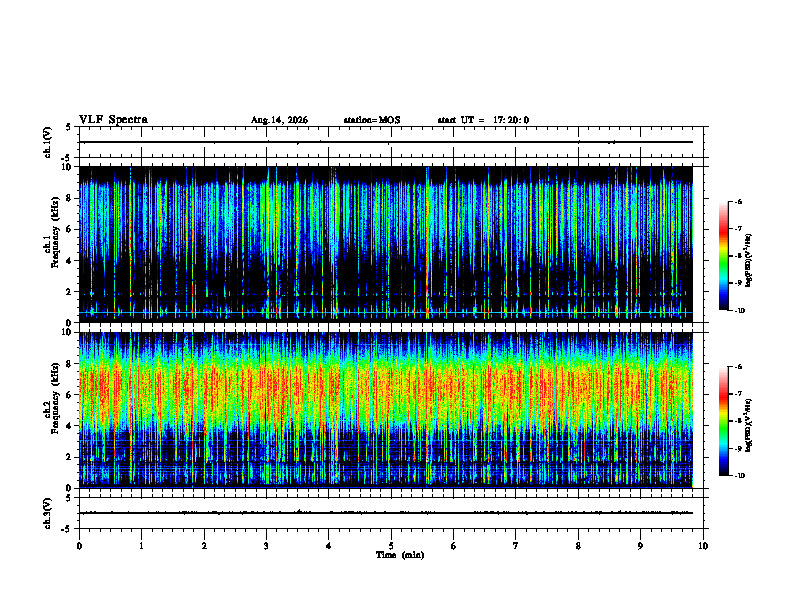Click the time axis tick label "8"

578,546
